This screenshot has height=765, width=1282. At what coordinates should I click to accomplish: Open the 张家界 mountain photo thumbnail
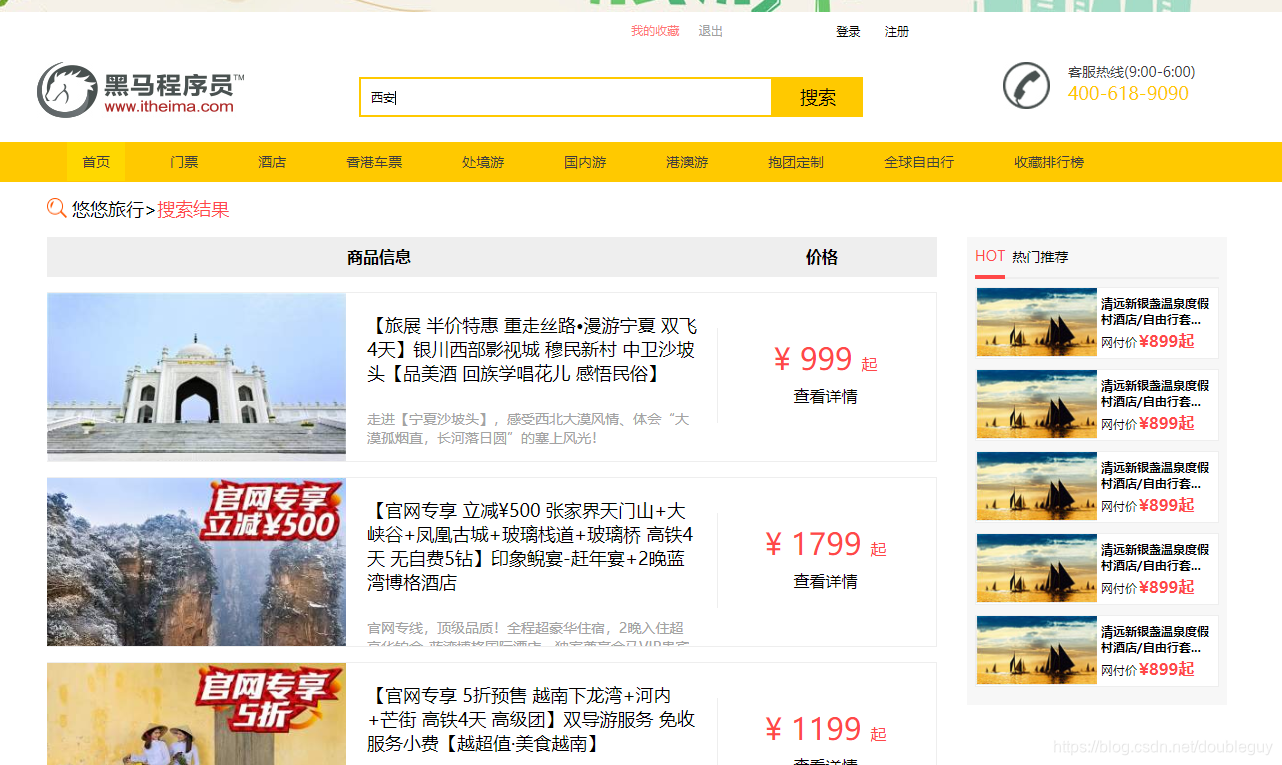click(196, 562)
